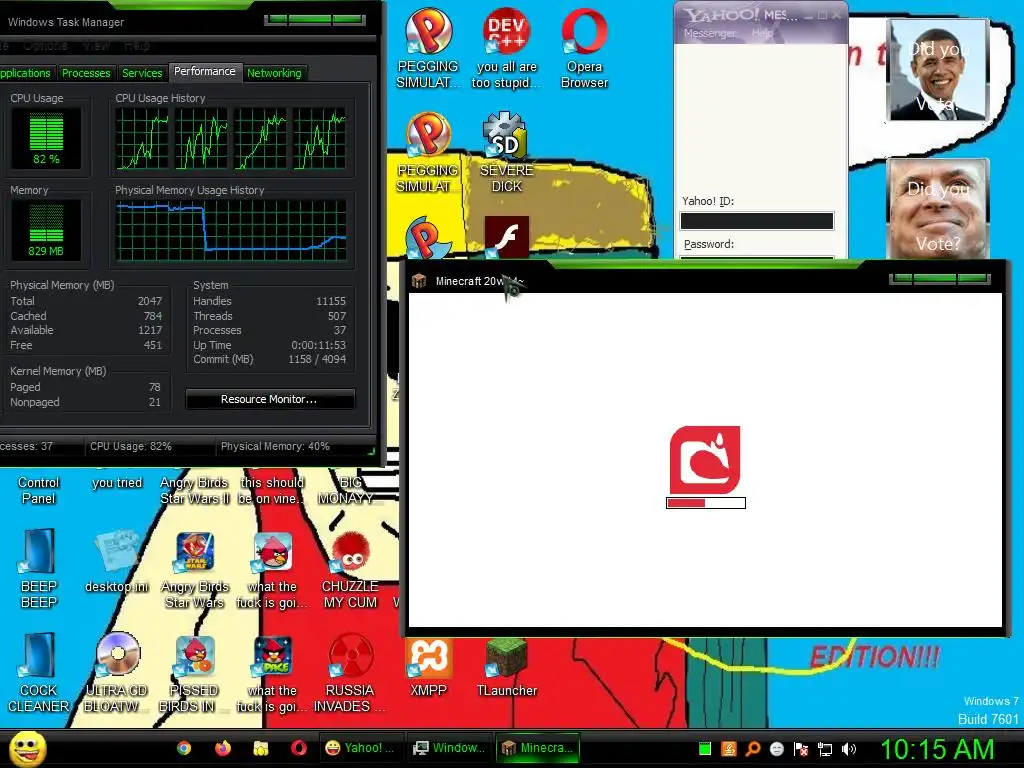Click the Commit (MB) value 1158 / 4094
The image size is (1024, 768).
pyautogui.click(x=317, y=359)
